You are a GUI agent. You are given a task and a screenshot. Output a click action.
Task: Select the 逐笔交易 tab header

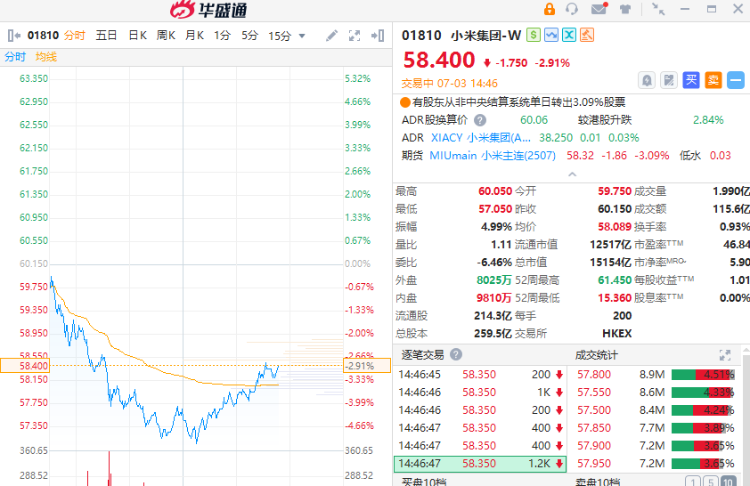coord(422,355)
